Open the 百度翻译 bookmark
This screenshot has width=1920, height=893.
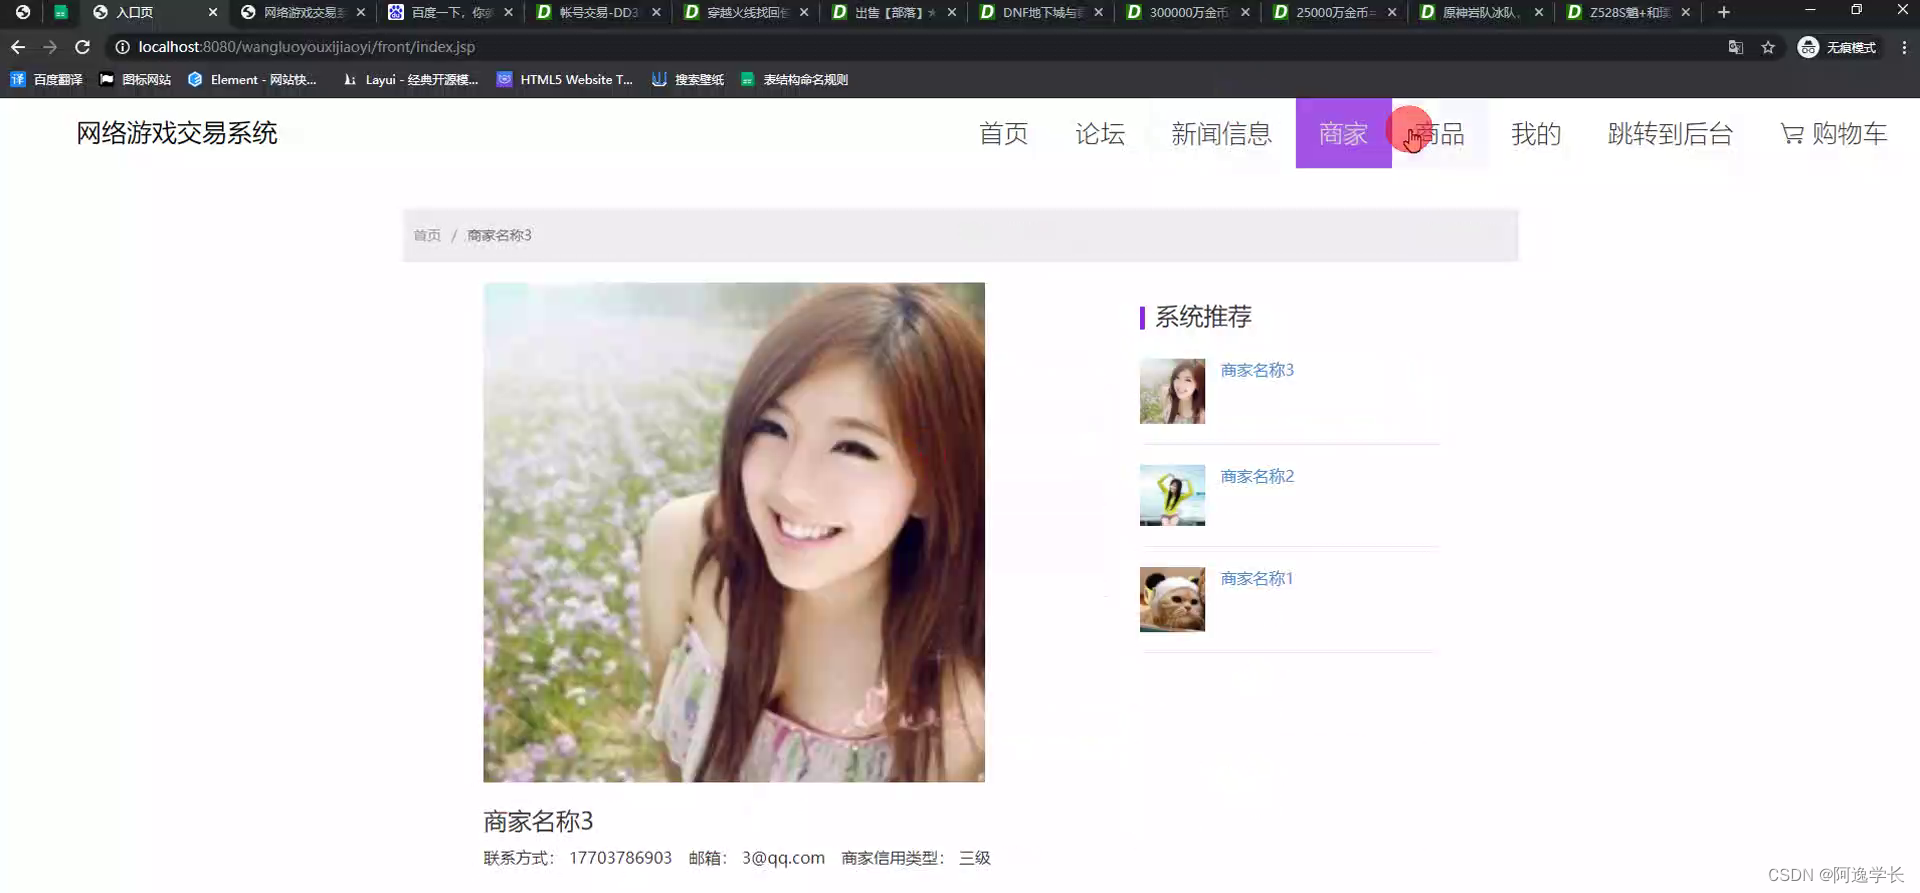coord(46,79)
